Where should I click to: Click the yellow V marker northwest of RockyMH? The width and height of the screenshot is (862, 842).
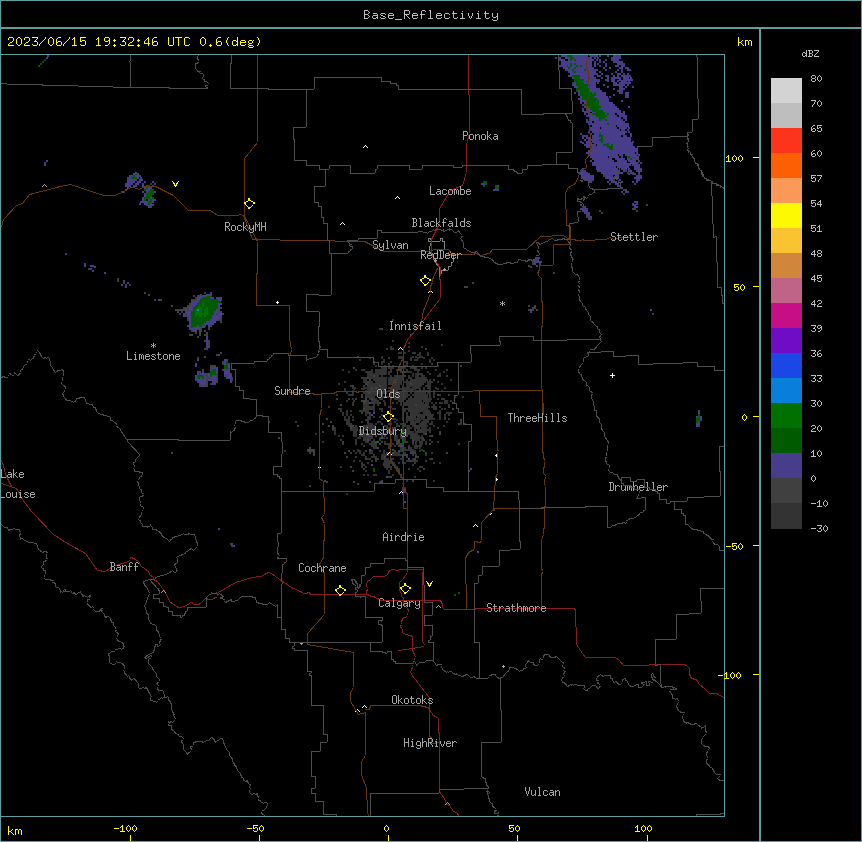(x=175, y=184)
